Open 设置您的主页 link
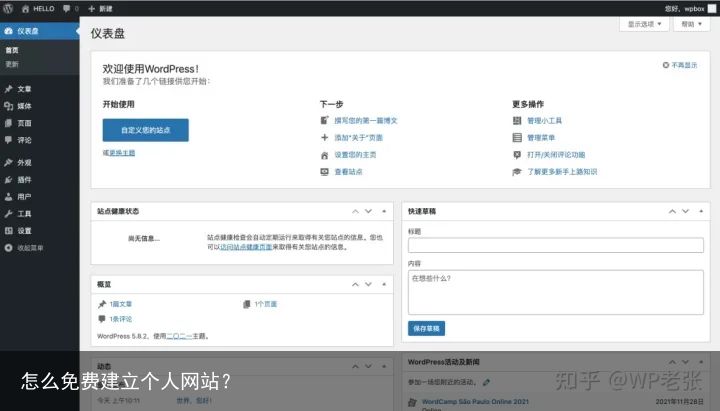This screenshot has width=720, height=411. point(355,155)
